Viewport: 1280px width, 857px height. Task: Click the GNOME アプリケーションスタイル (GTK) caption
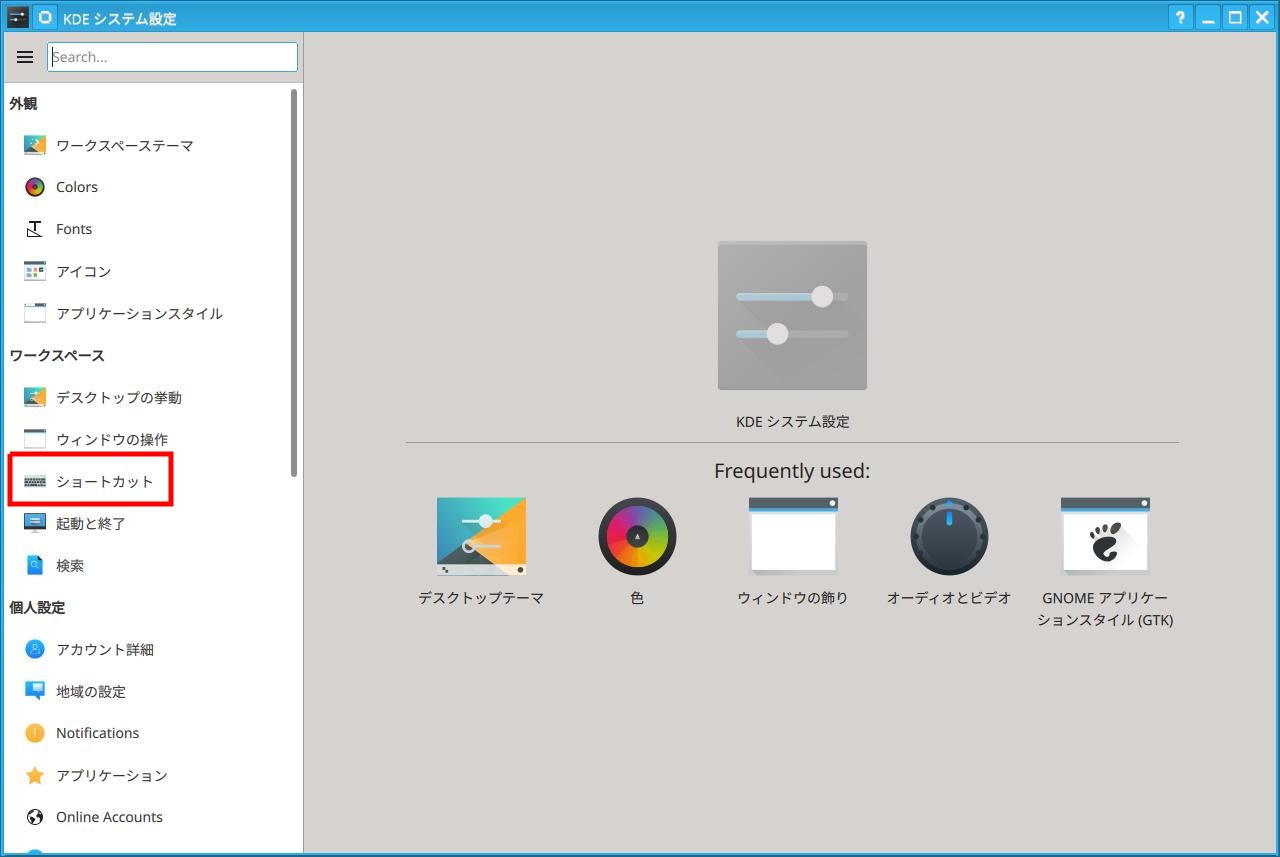coord(1105,609)
